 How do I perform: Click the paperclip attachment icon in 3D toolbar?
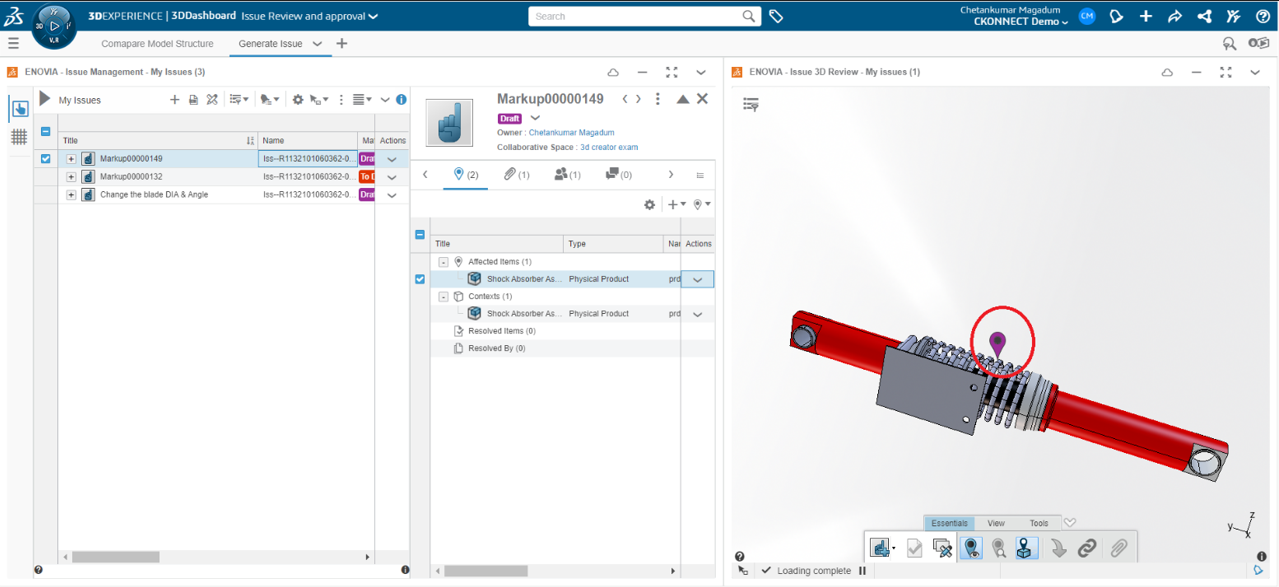click(1119, 548)
